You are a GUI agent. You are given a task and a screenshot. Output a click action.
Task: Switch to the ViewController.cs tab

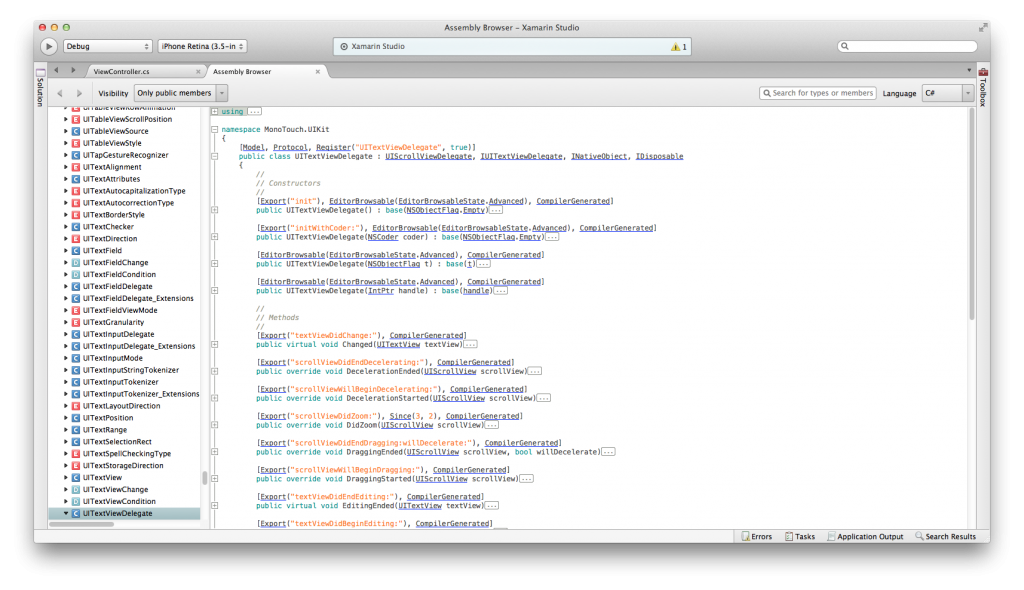coord(121,72)
